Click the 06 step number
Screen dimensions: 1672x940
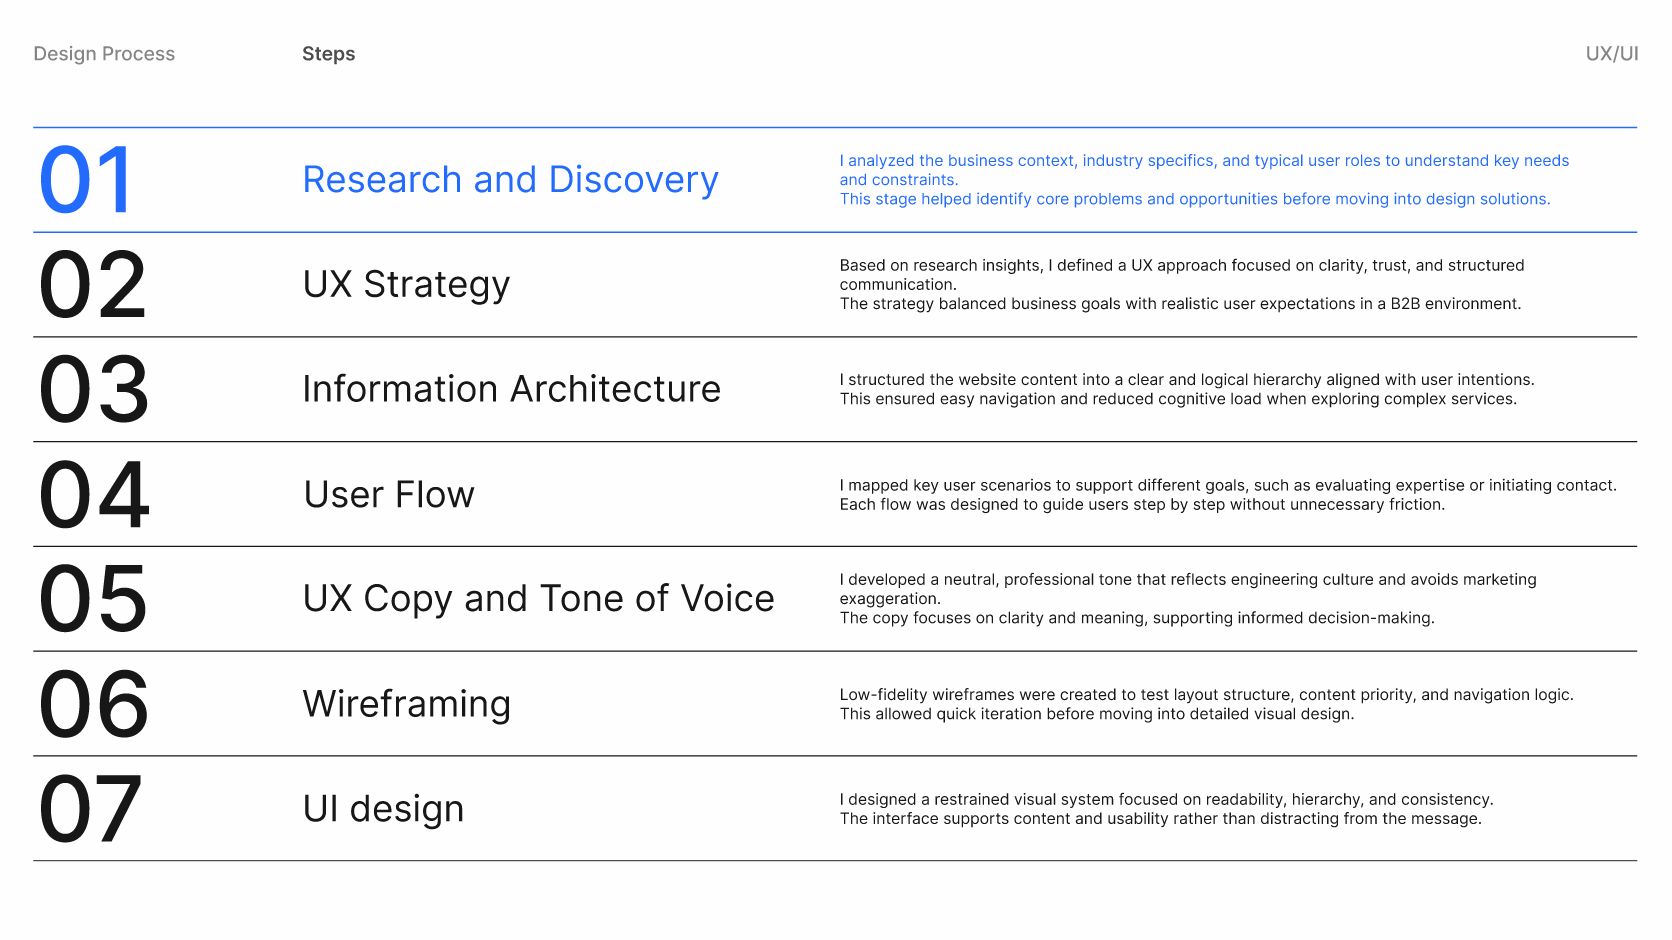[x=94, y=705]
